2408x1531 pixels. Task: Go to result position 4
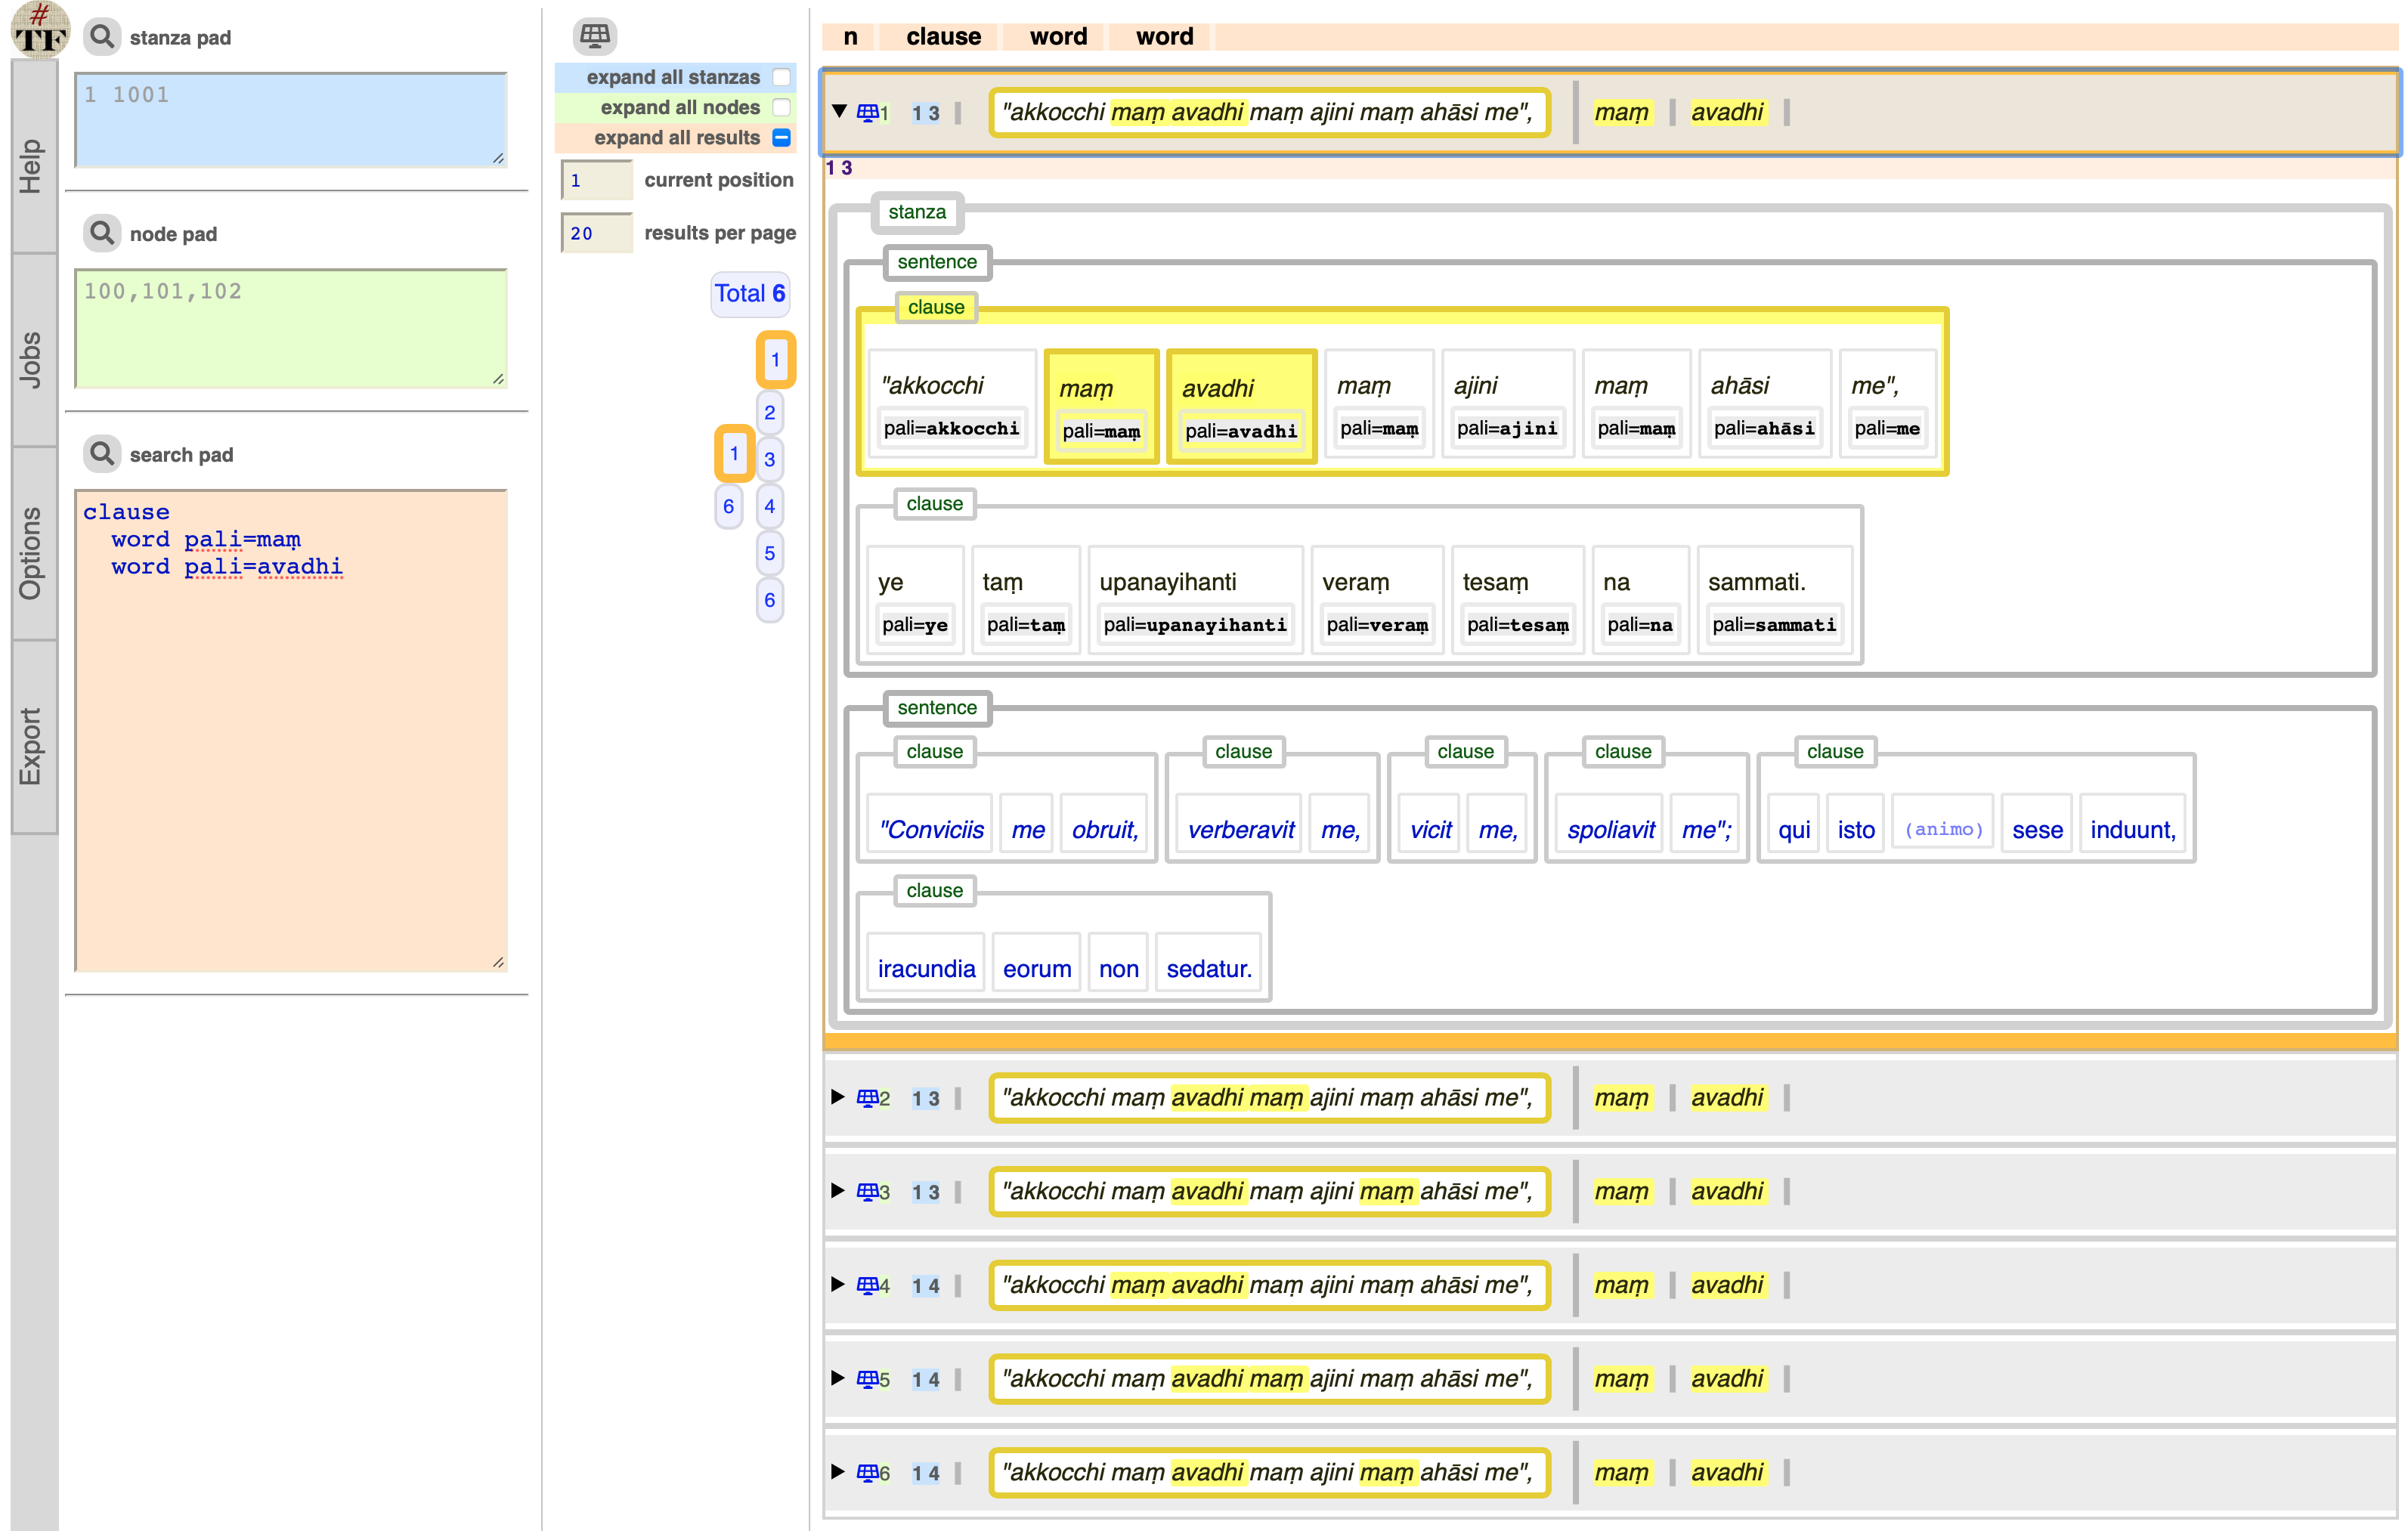[x=769, y=506]
